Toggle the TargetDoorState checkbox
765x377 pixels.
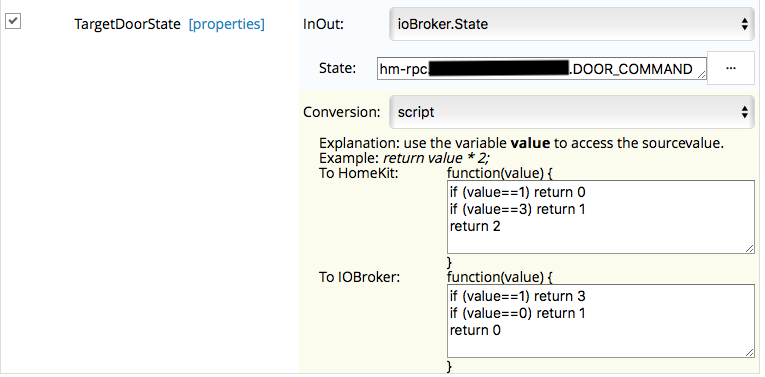click(x=13, y=21)
